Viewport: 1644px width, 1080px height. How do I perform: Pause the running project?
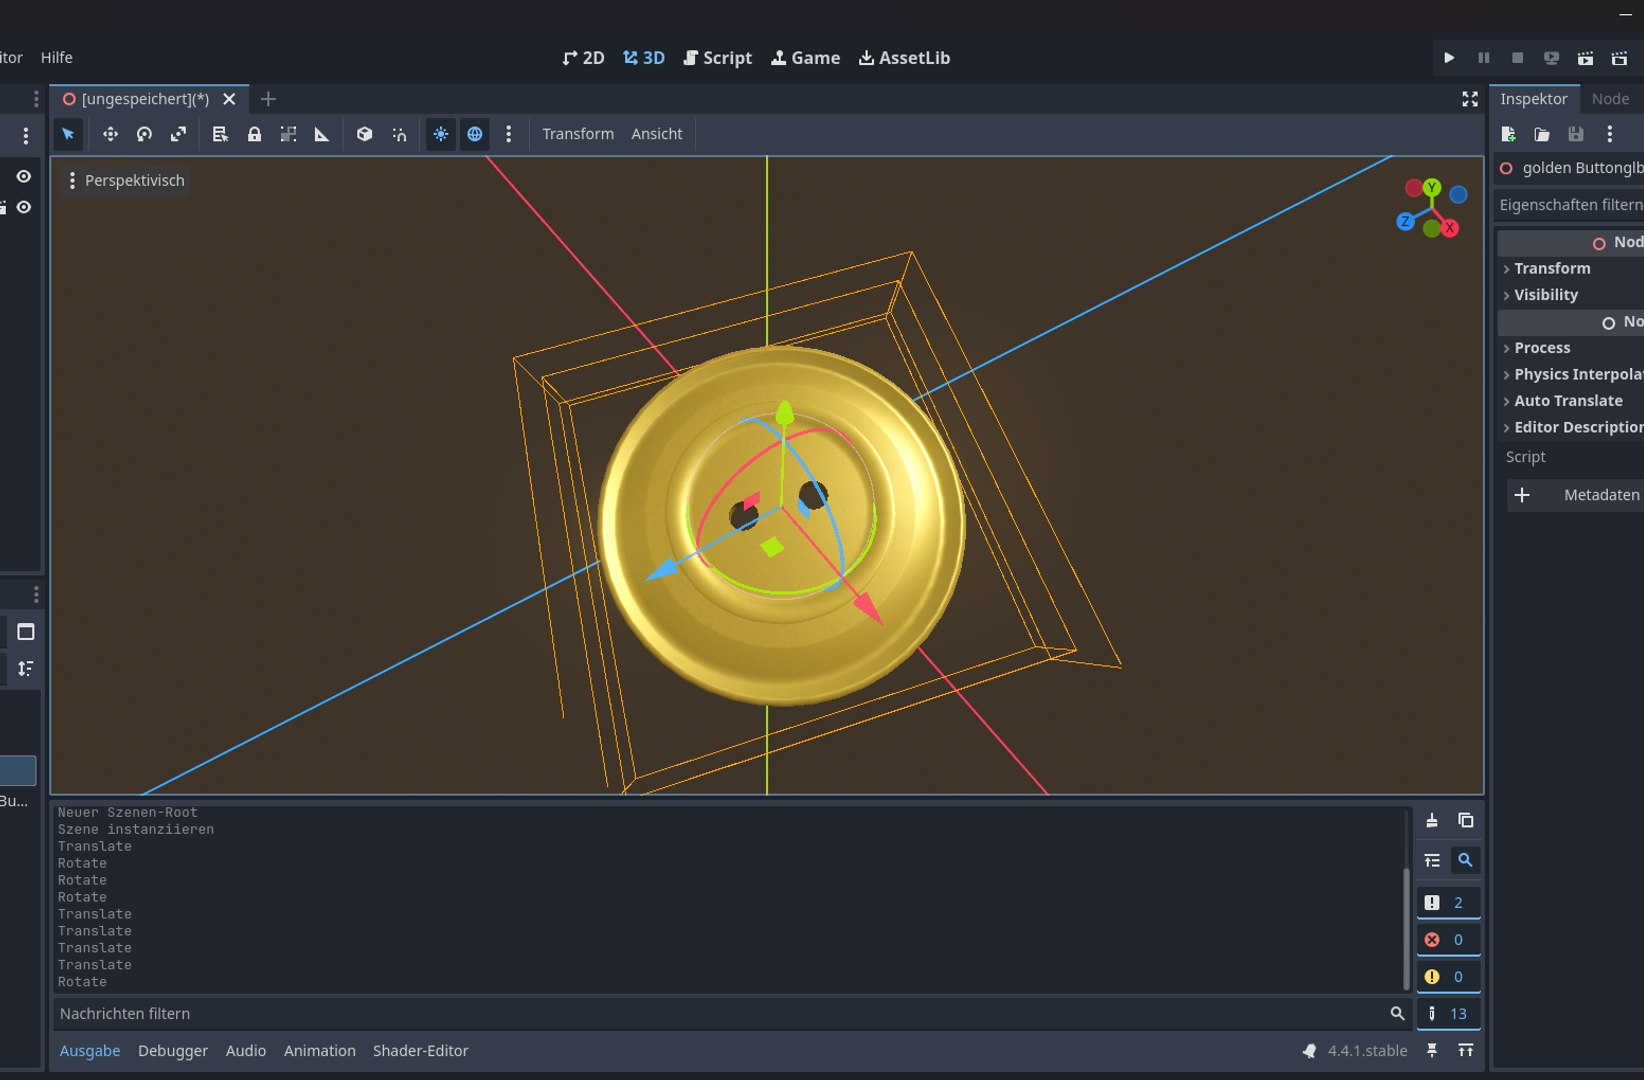tap(1483, 58)
